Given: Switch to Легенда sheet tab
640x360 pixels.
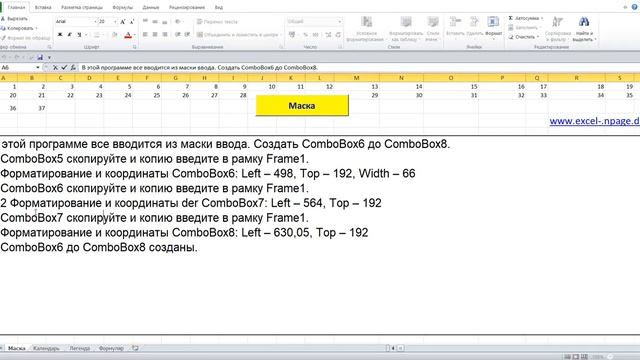Looking at the screenshot, I should tap(80, 348).
